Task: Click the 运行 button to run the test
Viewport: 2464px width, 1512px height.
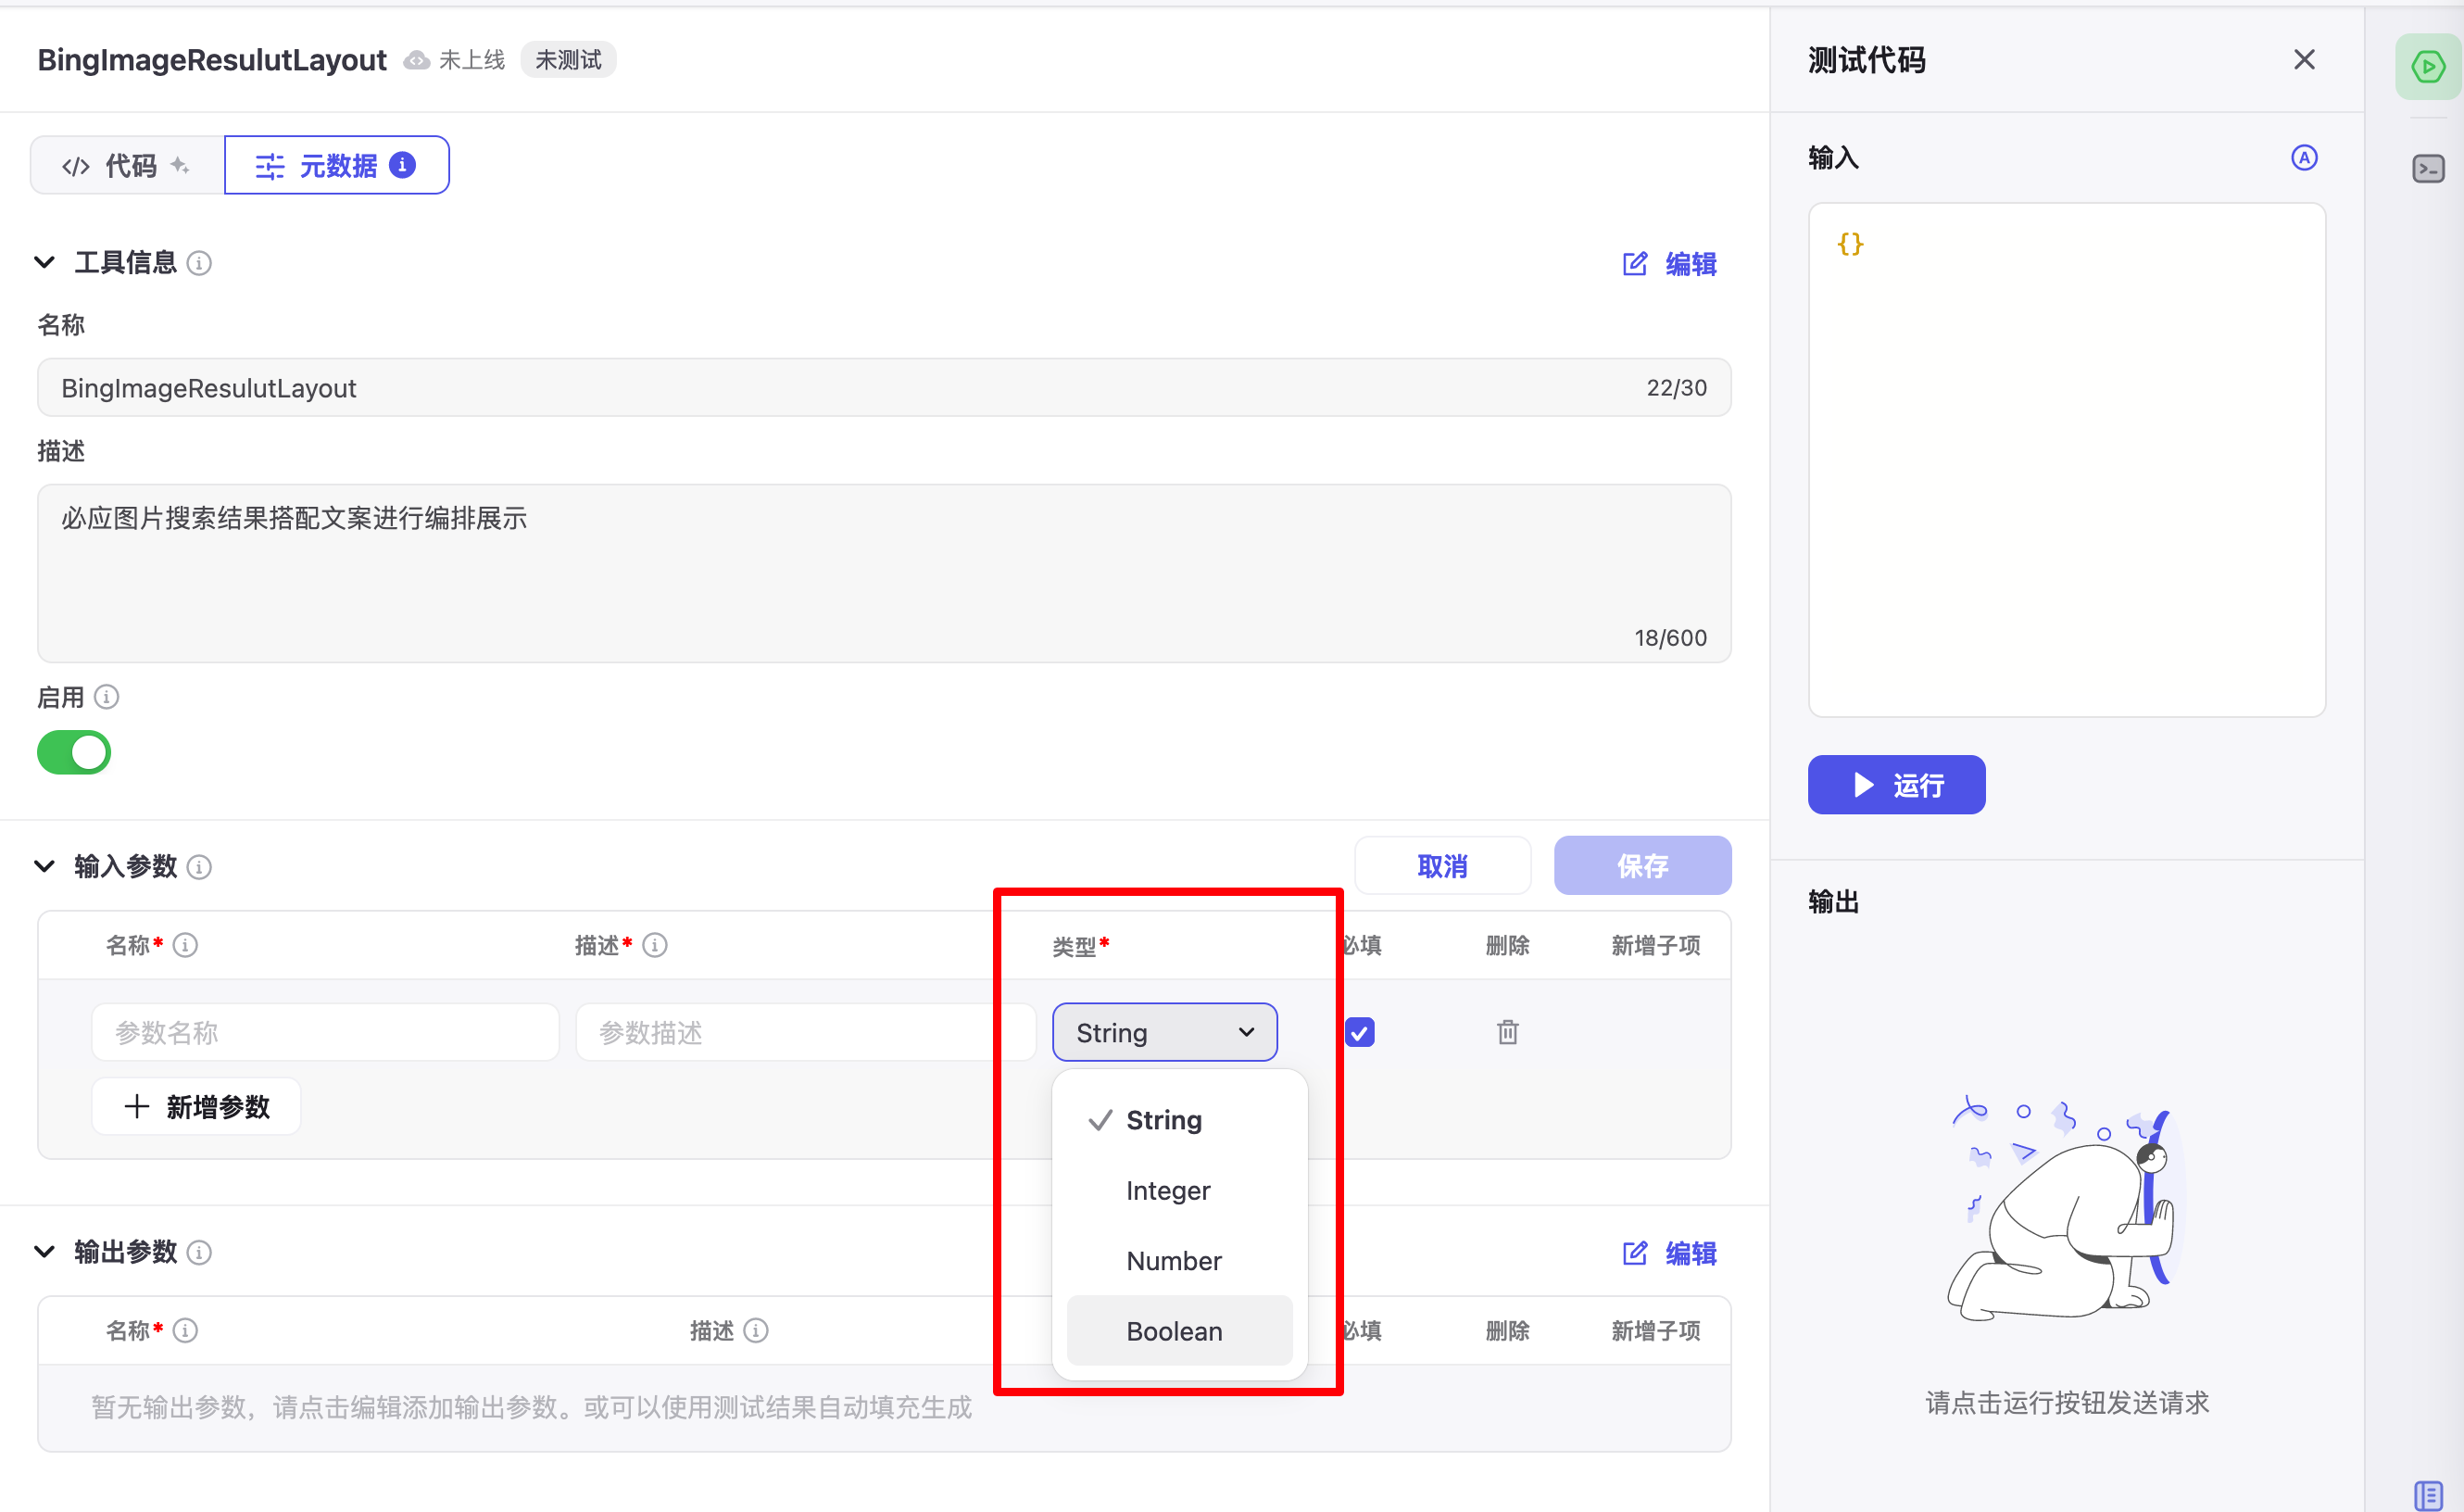Action: (x=1895, y=785)
